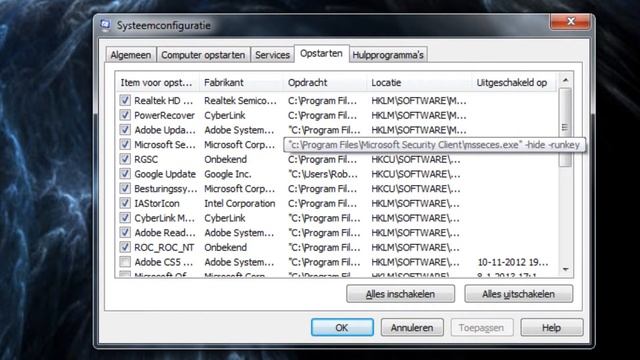
Task: Open the Algemeen tab
Action: click(x=131, y=55)
